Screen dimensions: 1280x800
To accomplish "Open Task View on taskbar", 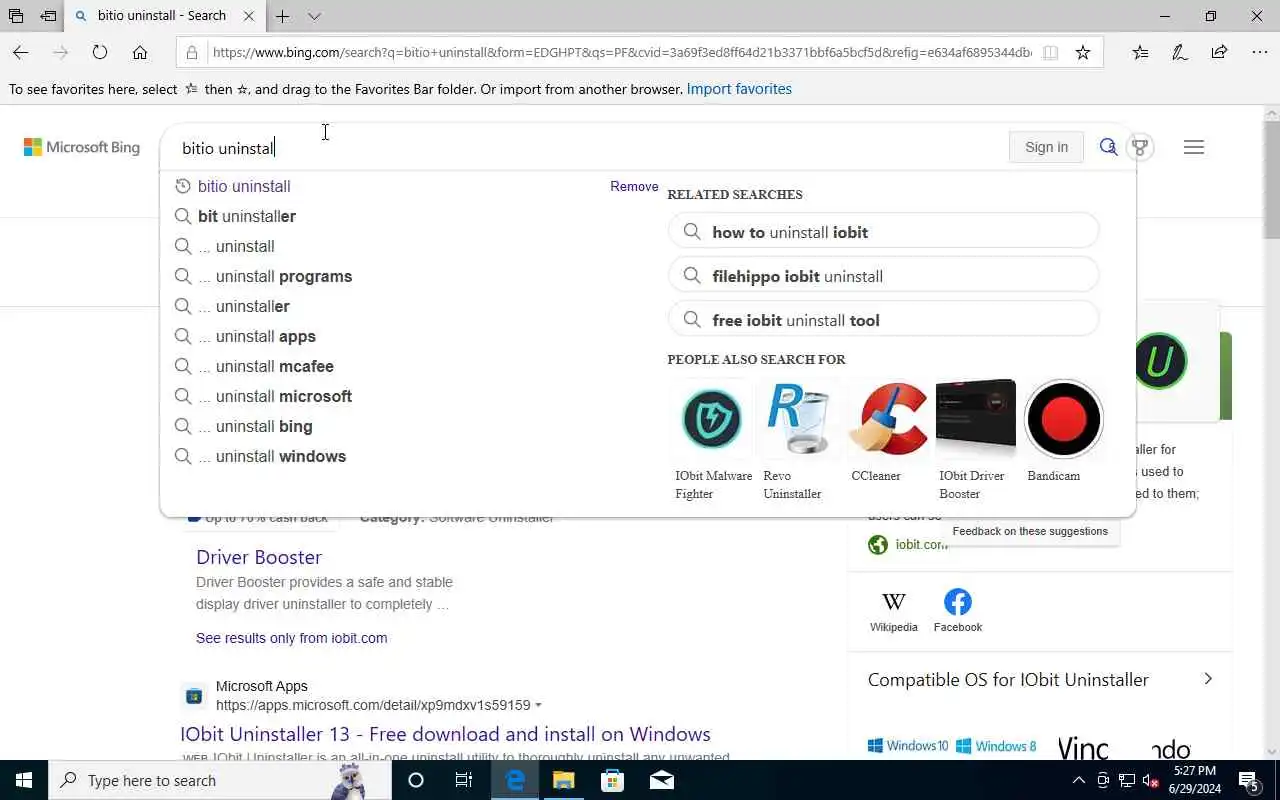I will pos(464,780).
